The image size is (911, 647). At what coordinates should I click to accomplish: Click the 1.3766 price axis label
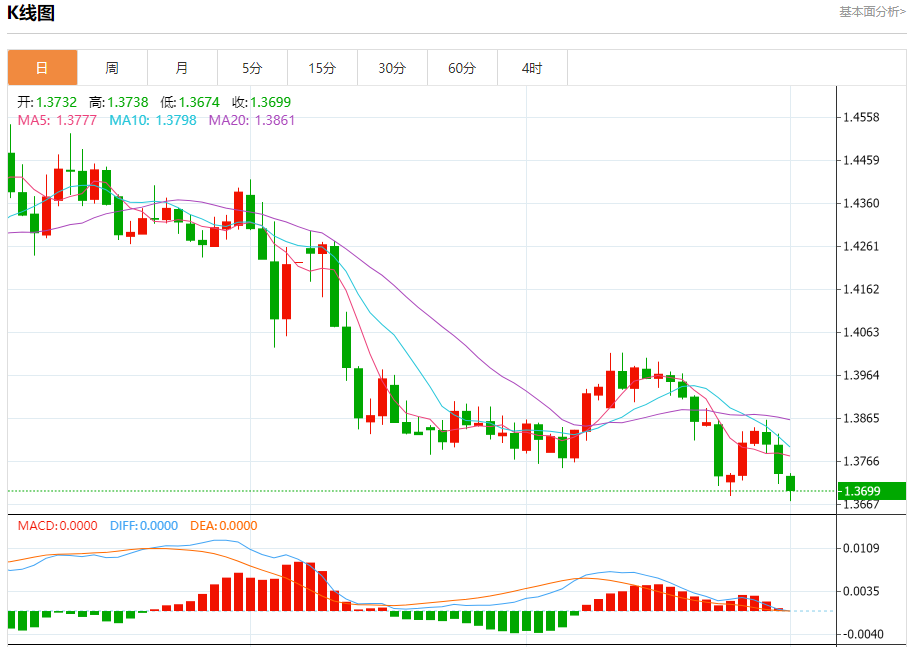(x=861, y=461)
